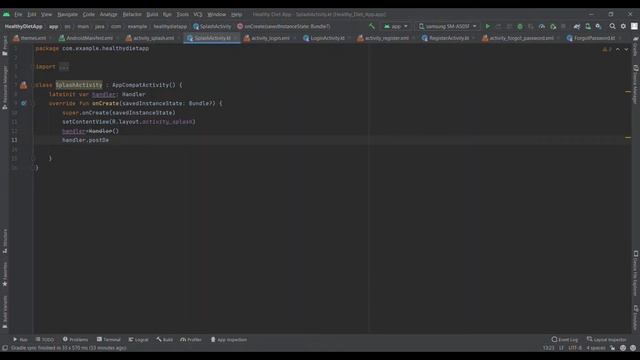The image size is (640, 360).
Task: Click the gutter icon beside class SplashActivity
Action: tap(24, 85)
